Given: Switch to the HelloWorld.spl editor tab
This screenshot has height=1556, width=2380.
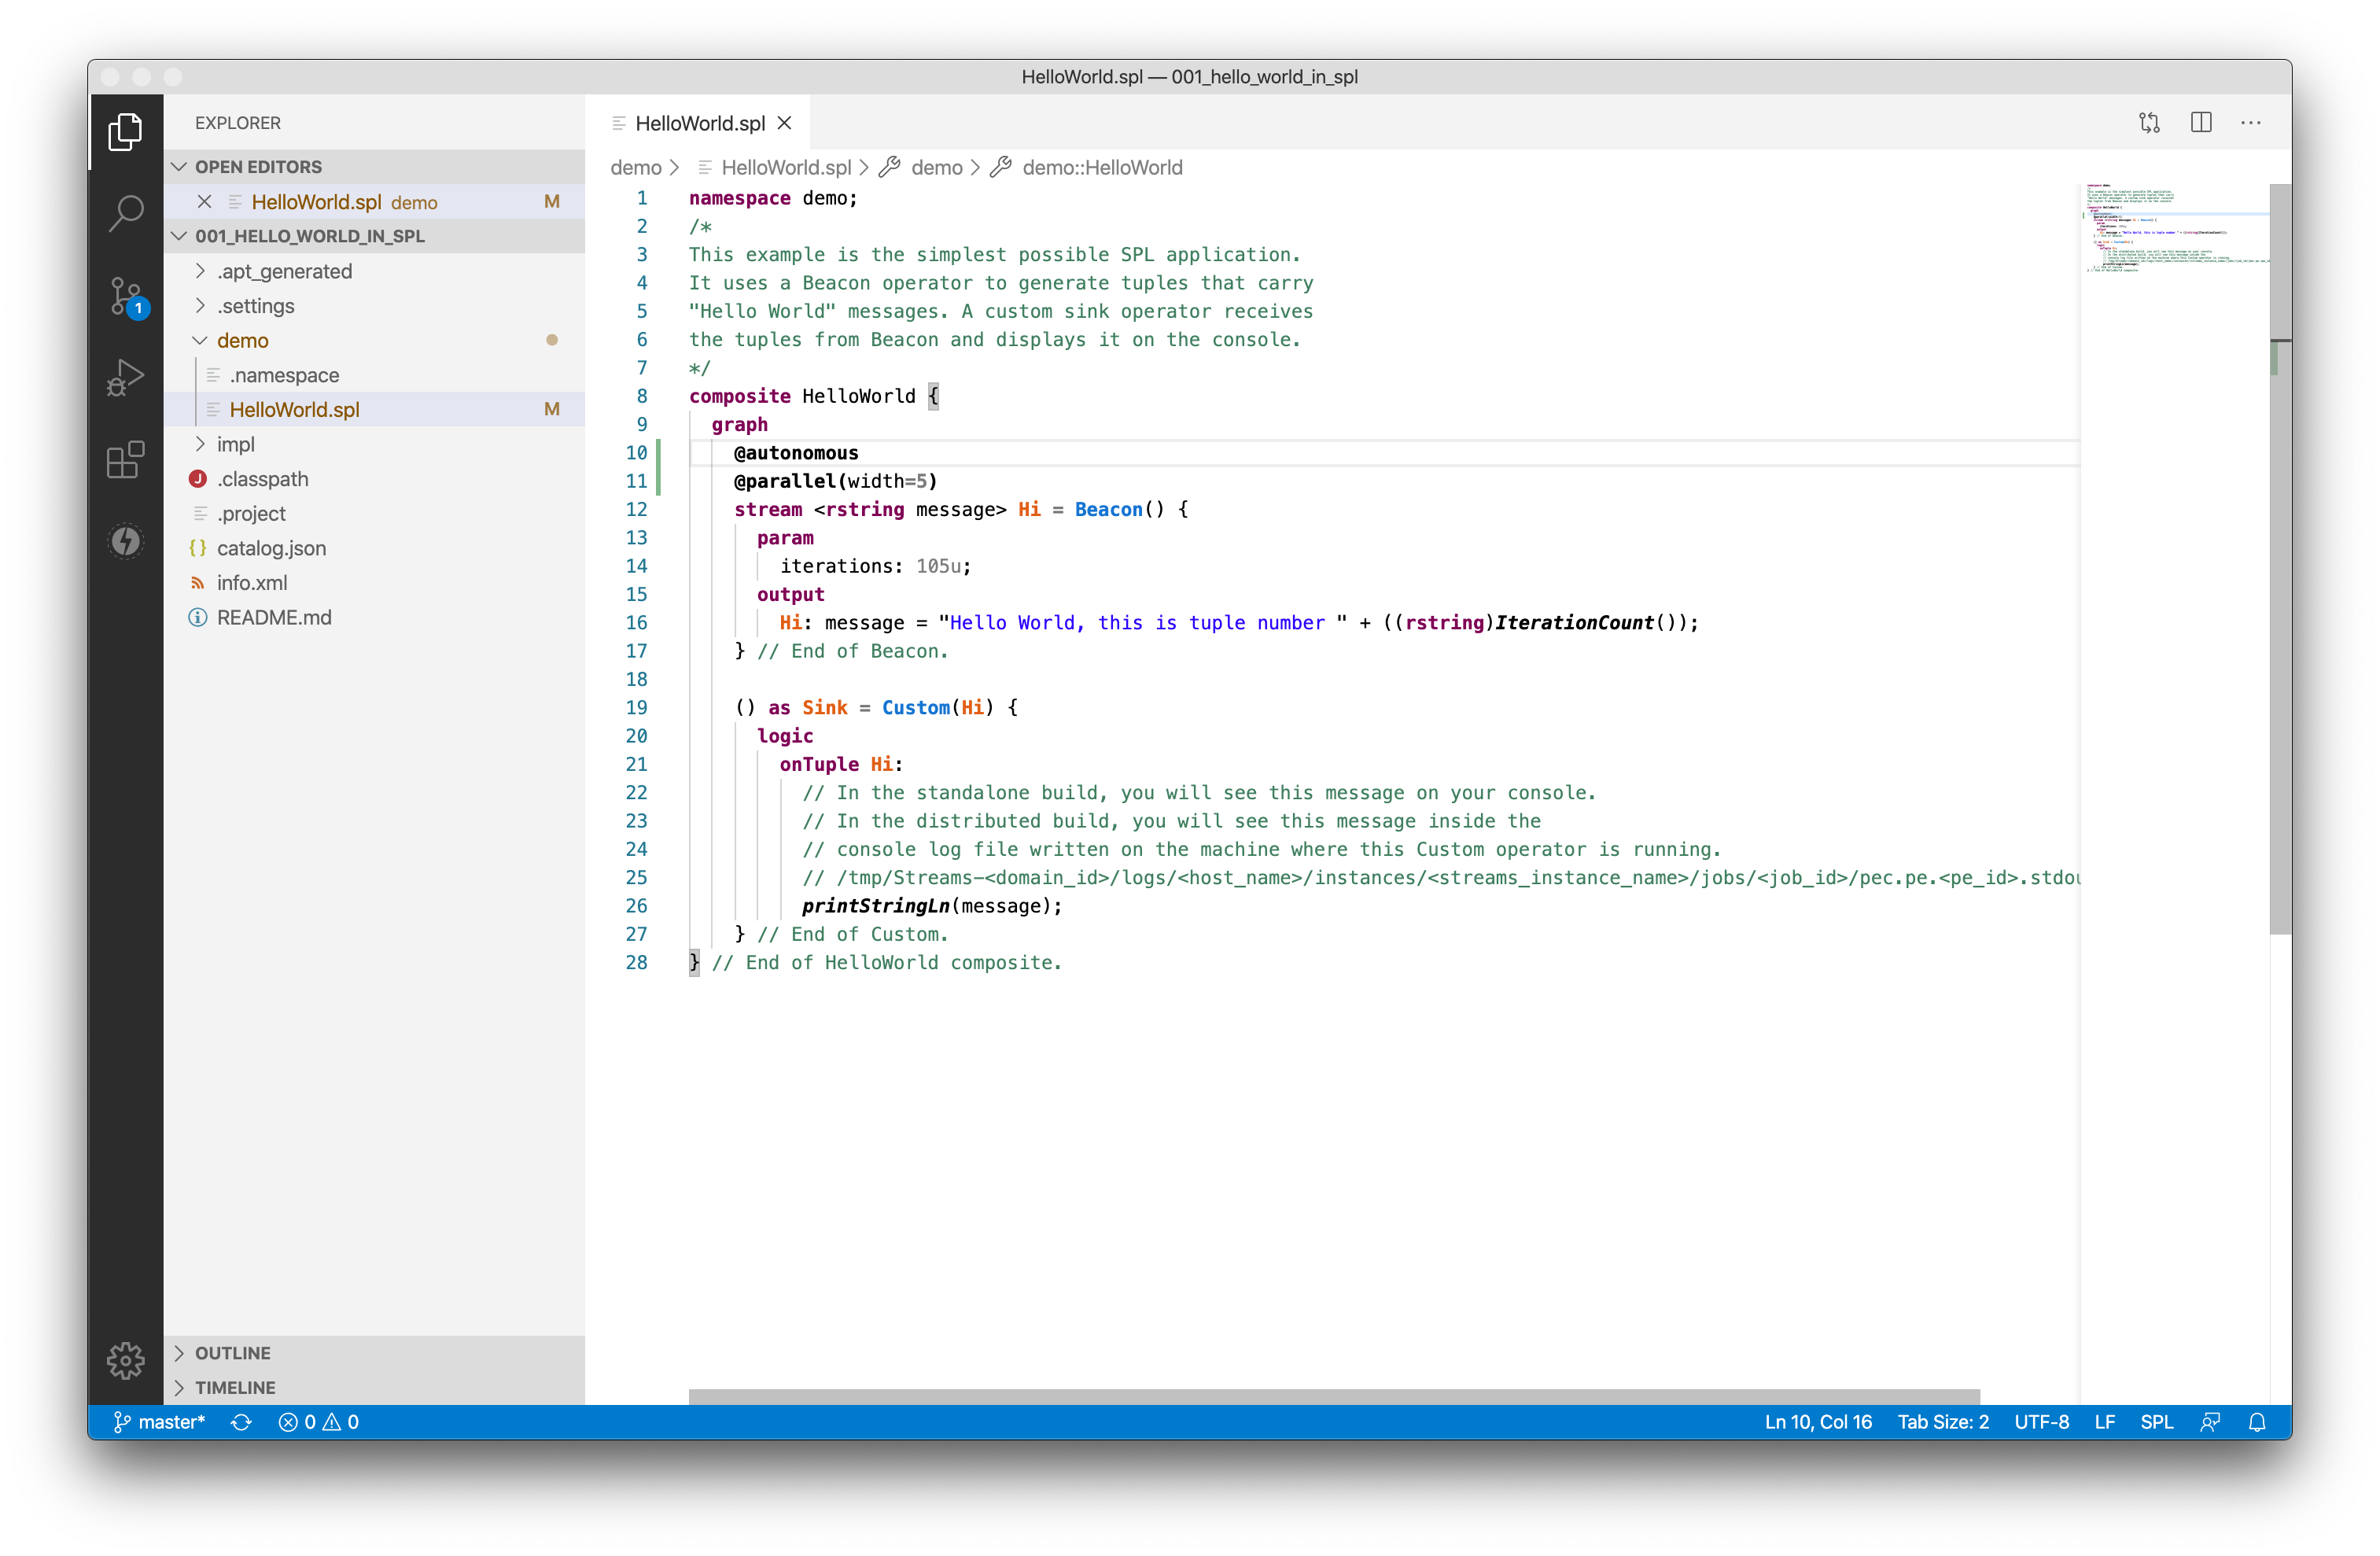Looking at the screenshot, I should click(x=700, y=122).
